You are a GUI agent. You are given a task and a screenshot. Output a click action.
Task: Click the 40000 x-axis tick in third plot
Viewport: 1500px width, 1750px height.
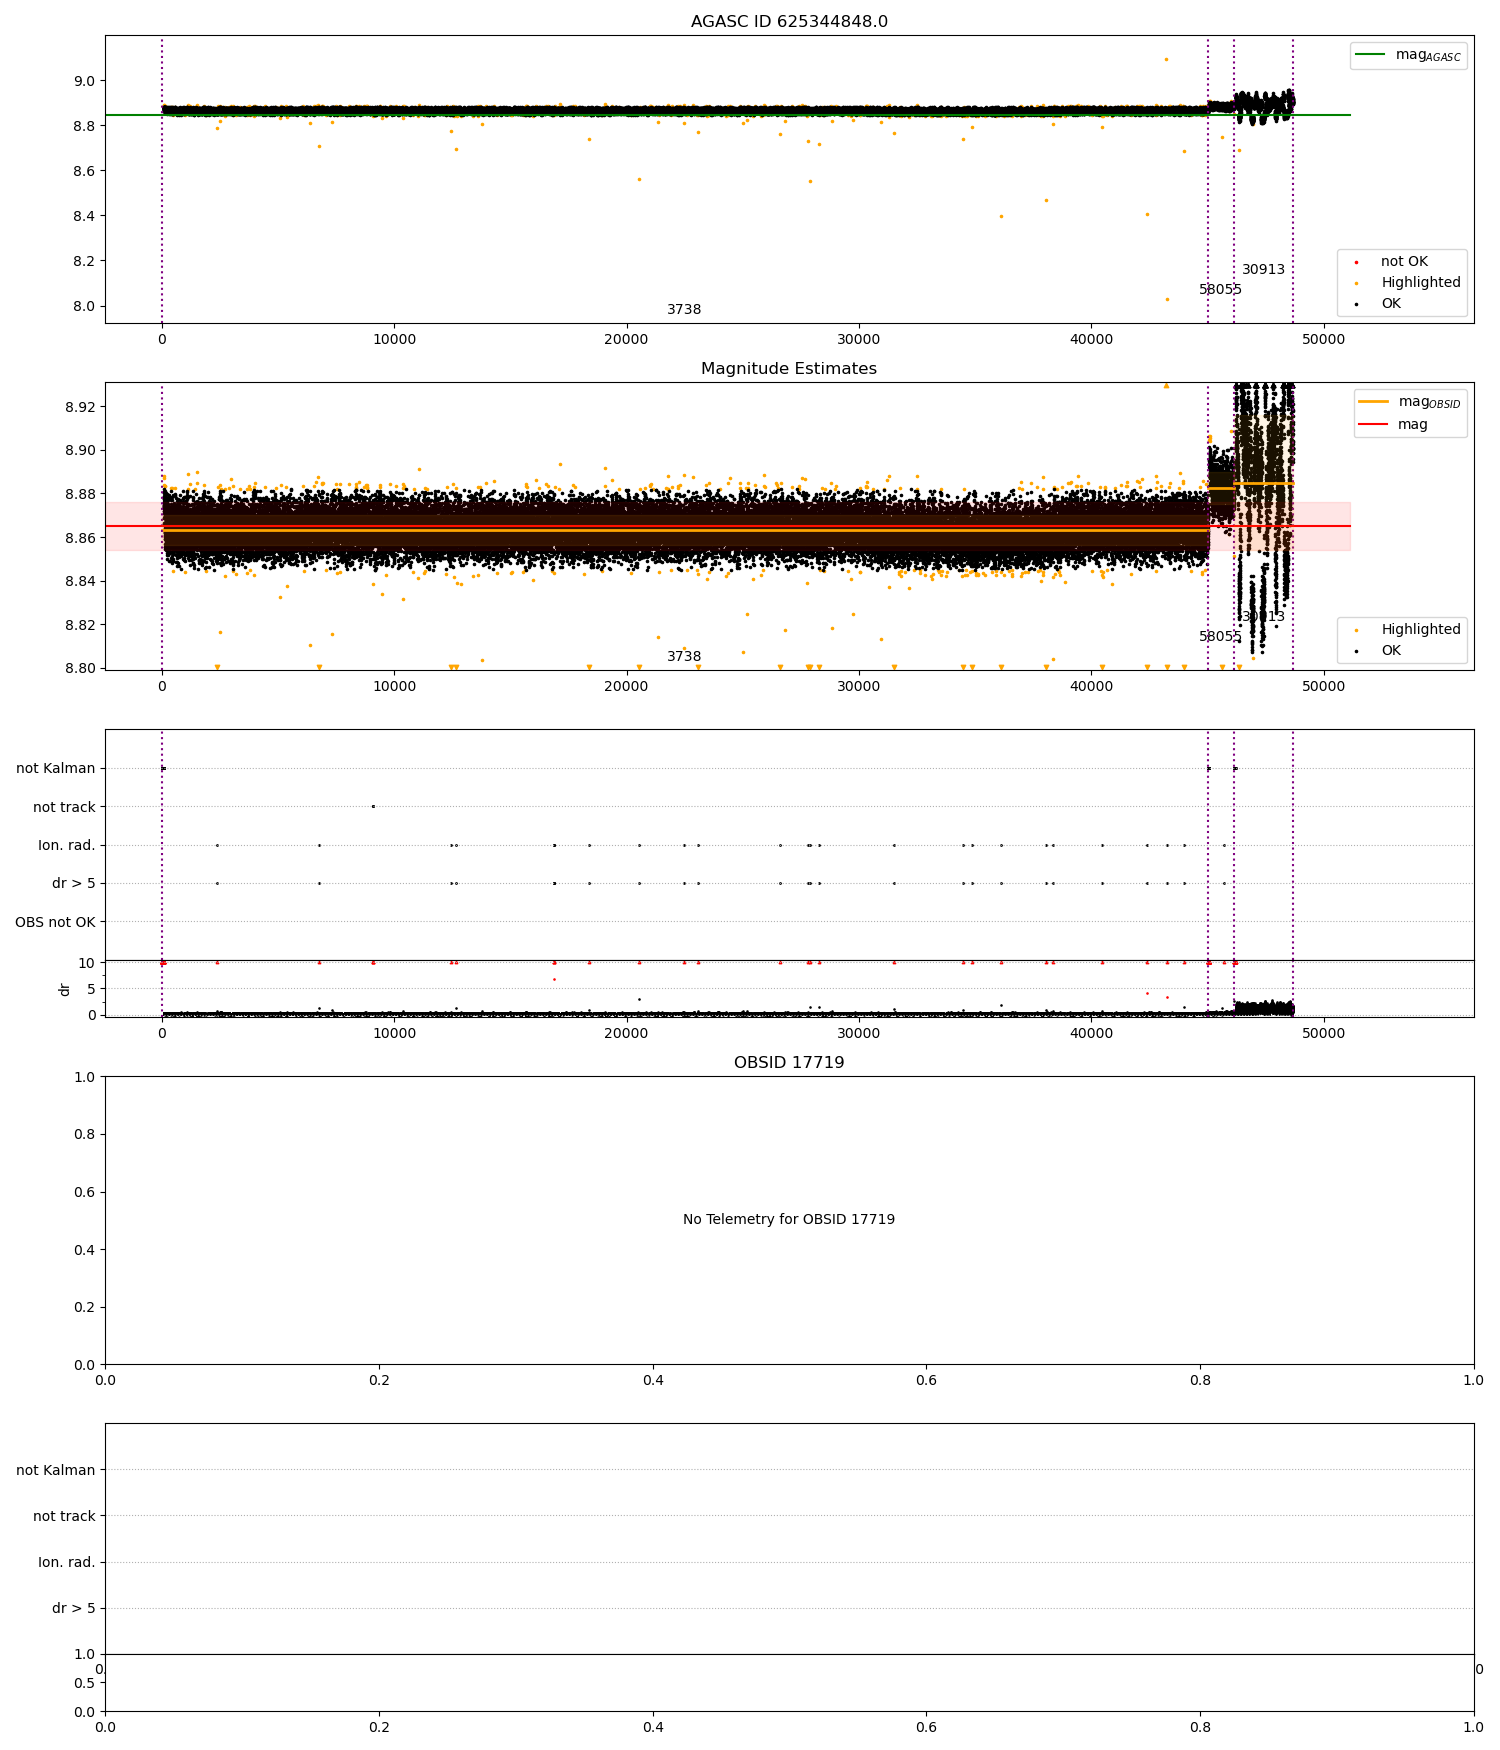tap(1091, 1033)
